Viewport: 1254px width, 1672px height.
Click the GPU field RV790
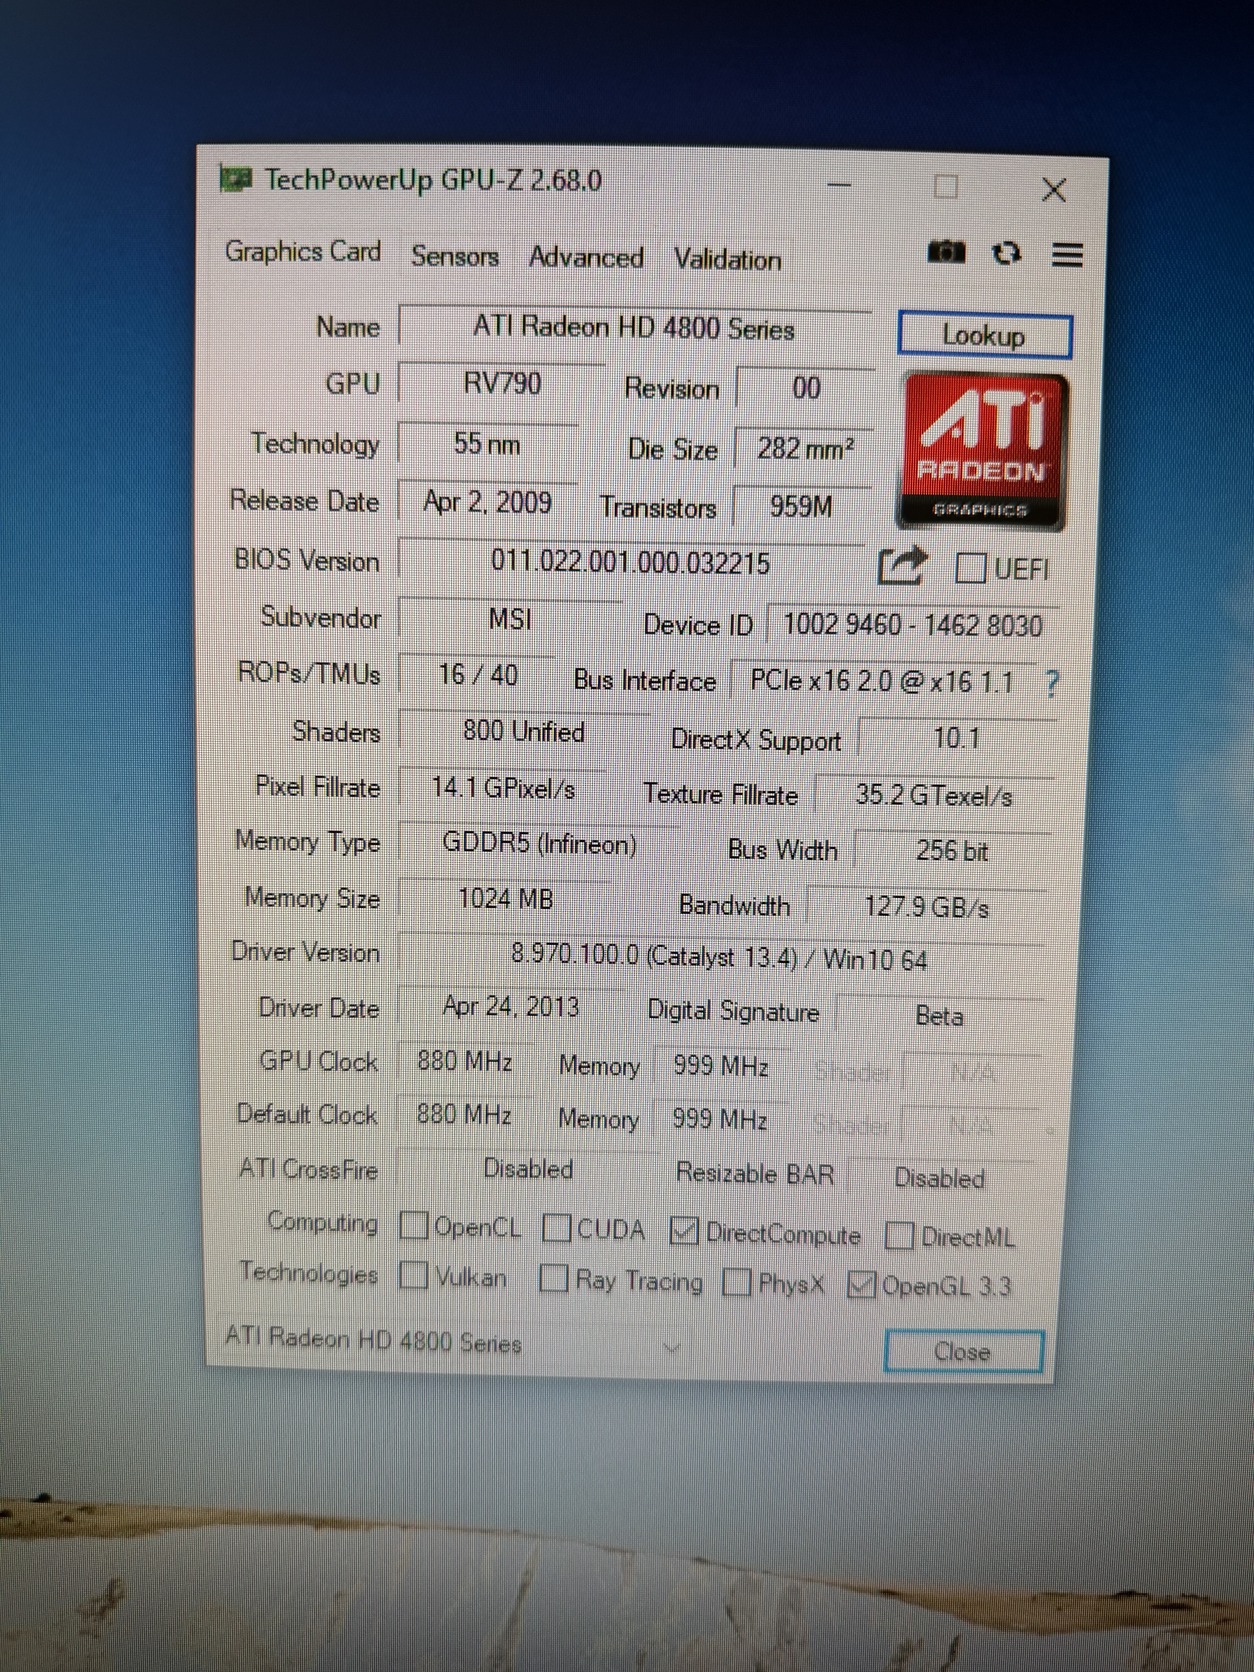click(x=502, y=384)
